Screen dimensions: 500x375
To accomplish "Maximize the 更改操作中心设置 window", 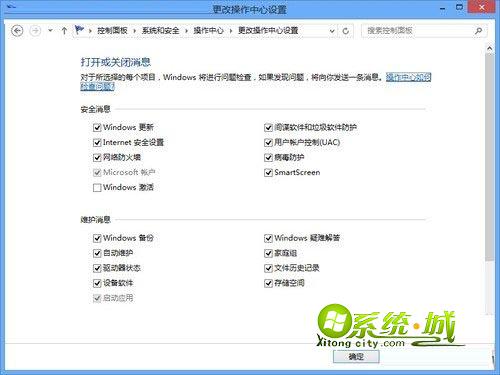I will click(x=460, y=7).
